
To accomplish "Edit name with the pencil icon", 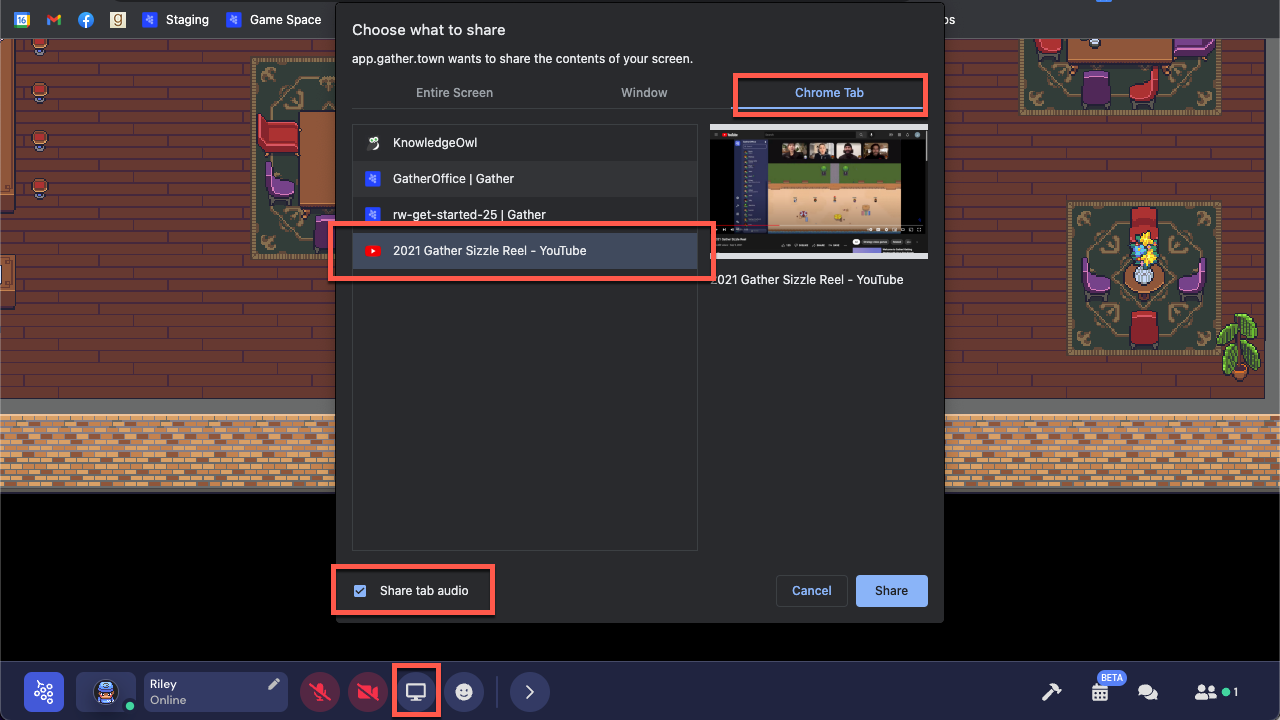I will point(274,684).
